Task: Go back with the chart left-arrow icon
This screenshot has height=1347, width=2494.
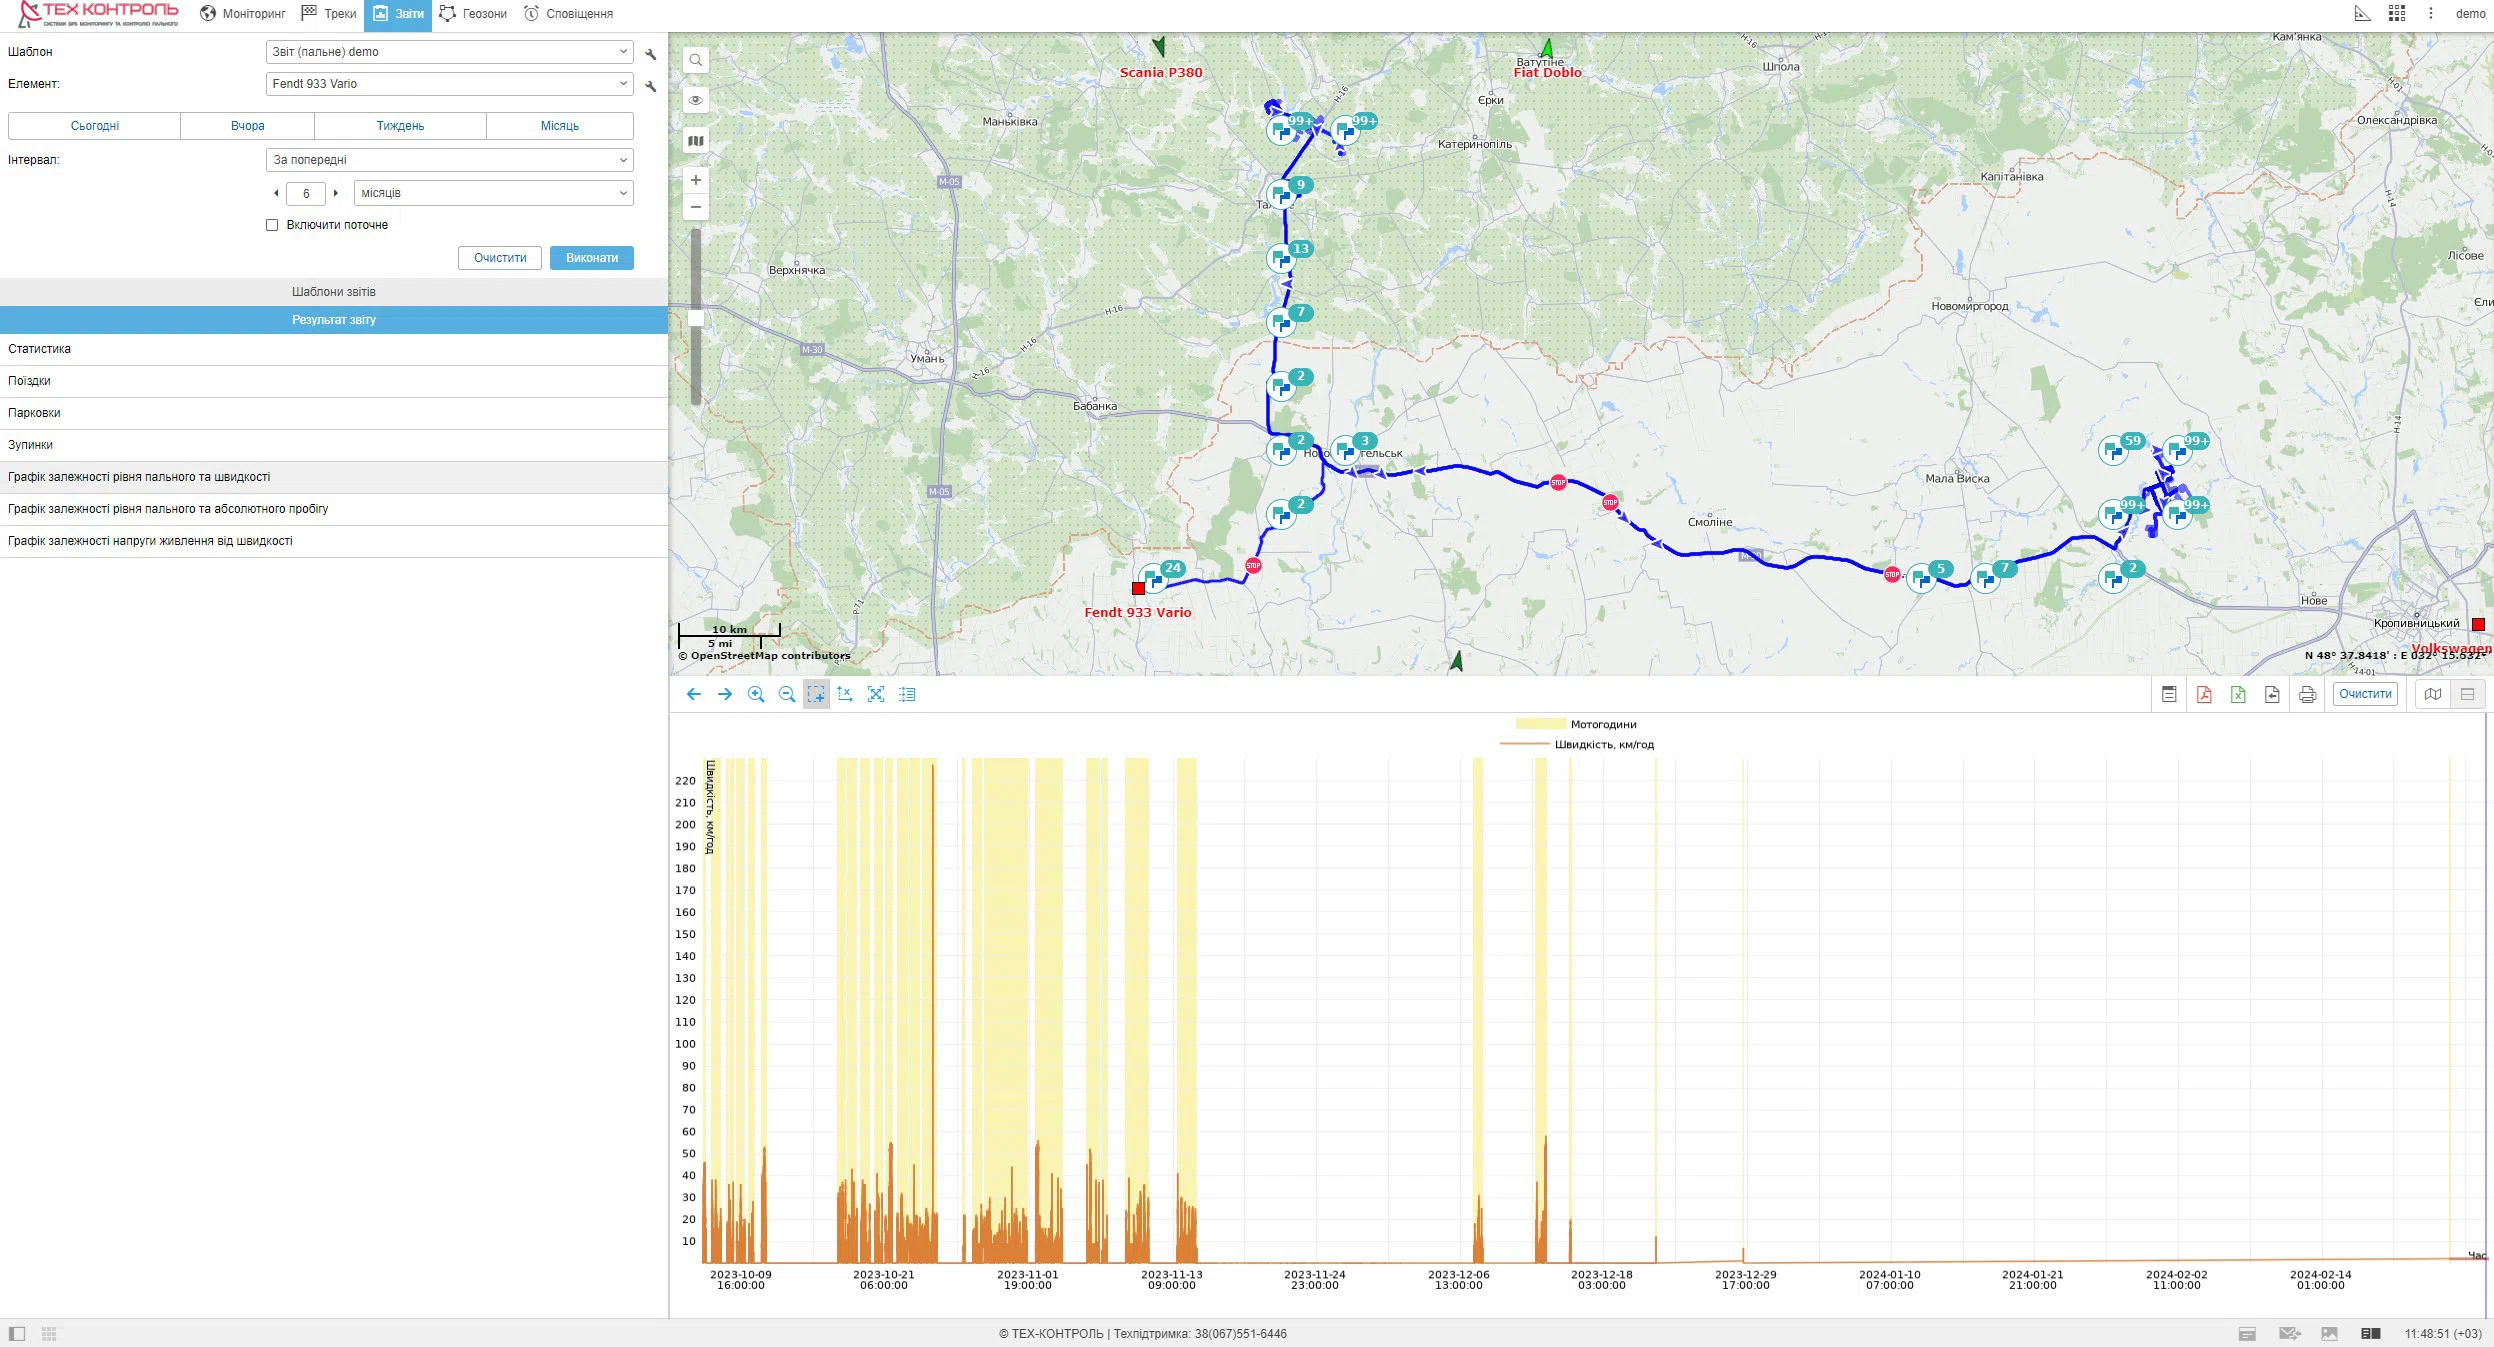Action: pyautogui.click(x=694, y=694)
